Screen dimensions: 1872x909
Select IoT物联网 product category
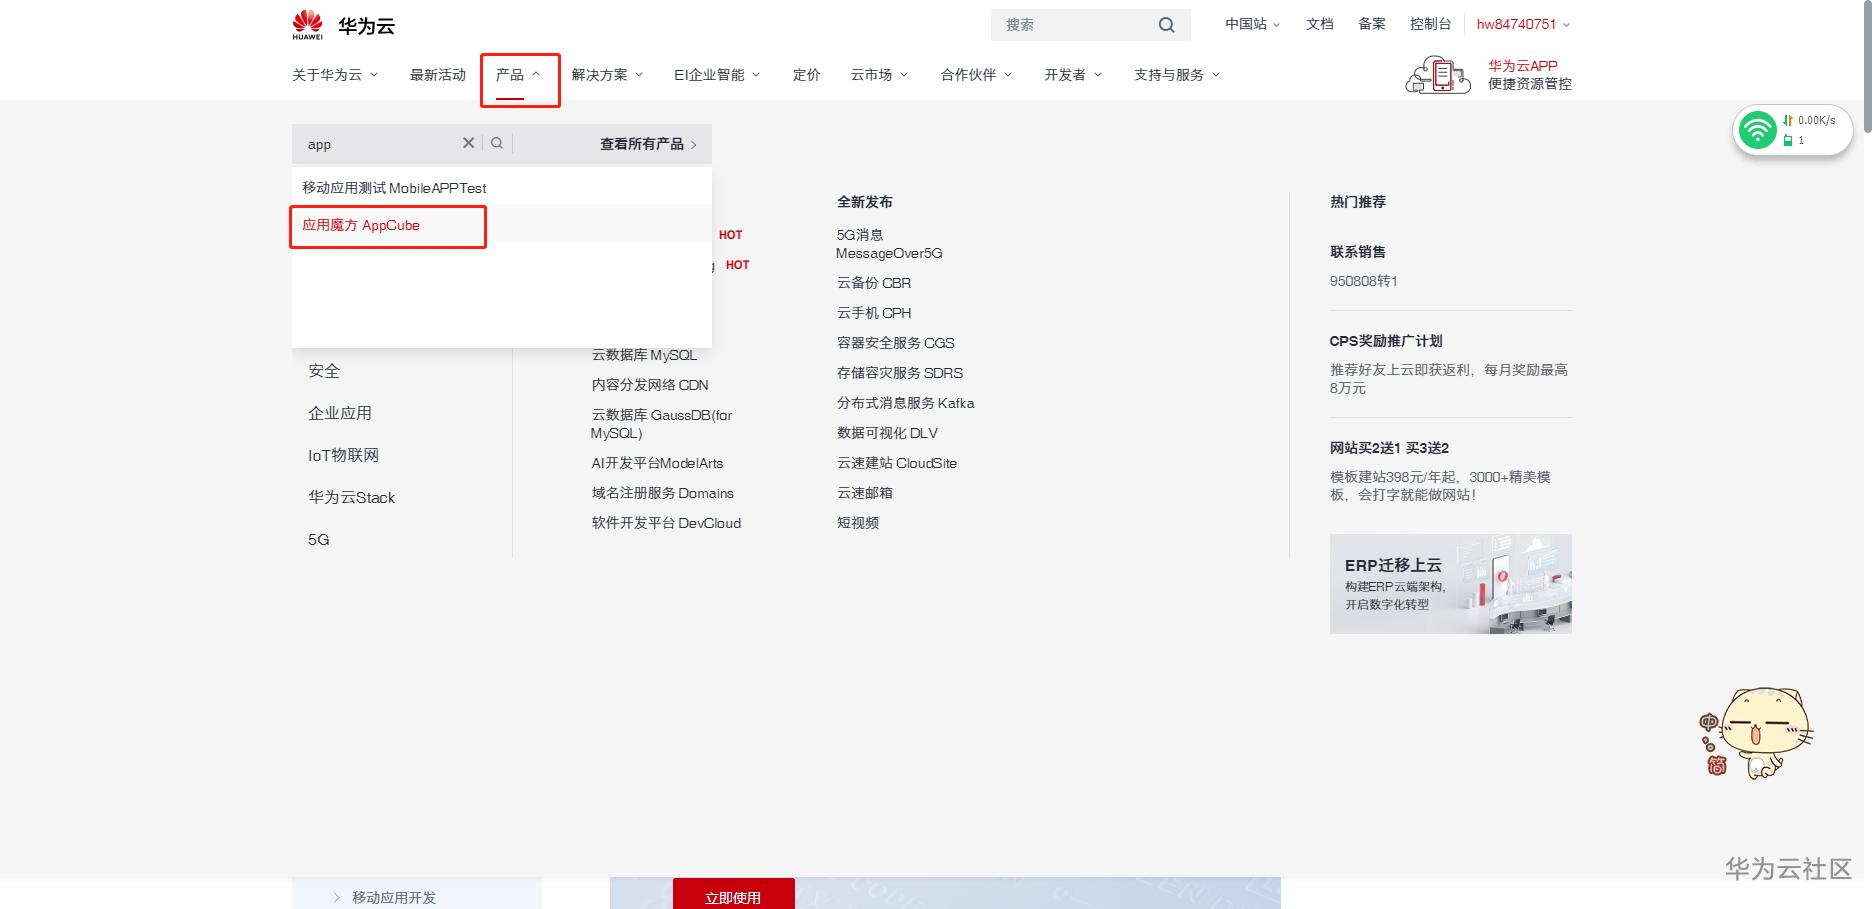[x=343, y=455]
